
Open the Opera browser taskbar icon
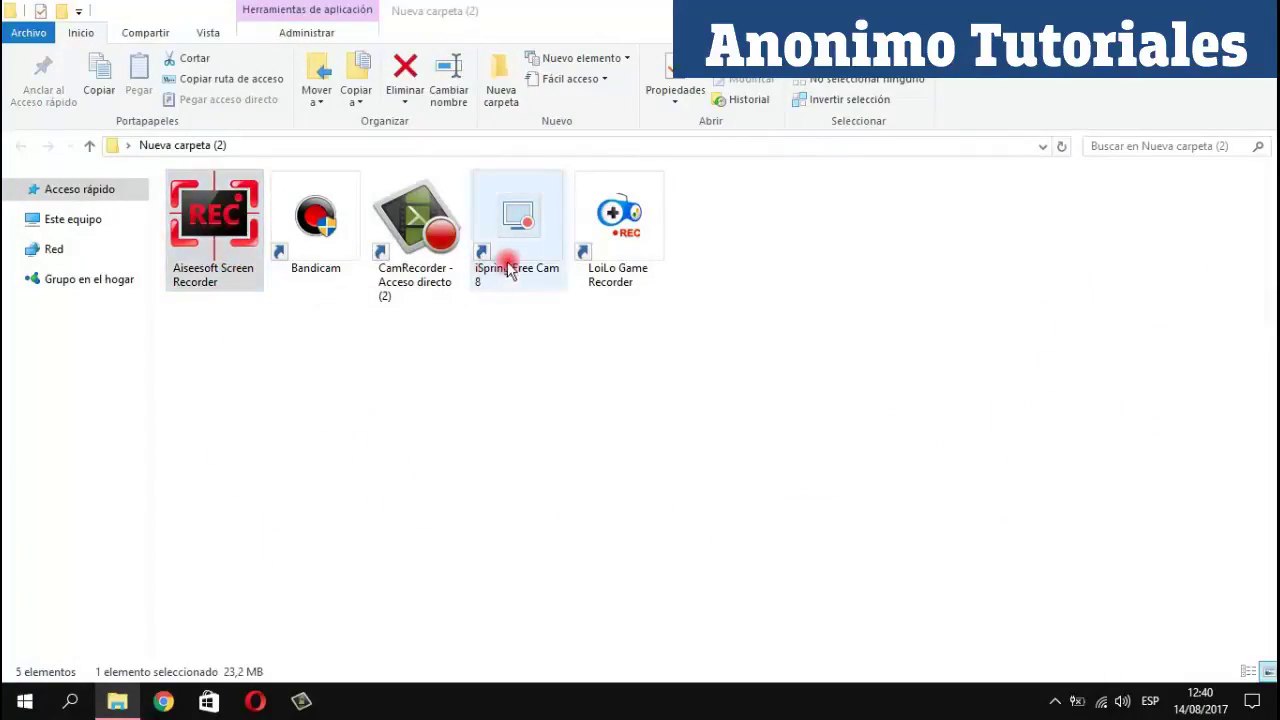coord(255,702)
